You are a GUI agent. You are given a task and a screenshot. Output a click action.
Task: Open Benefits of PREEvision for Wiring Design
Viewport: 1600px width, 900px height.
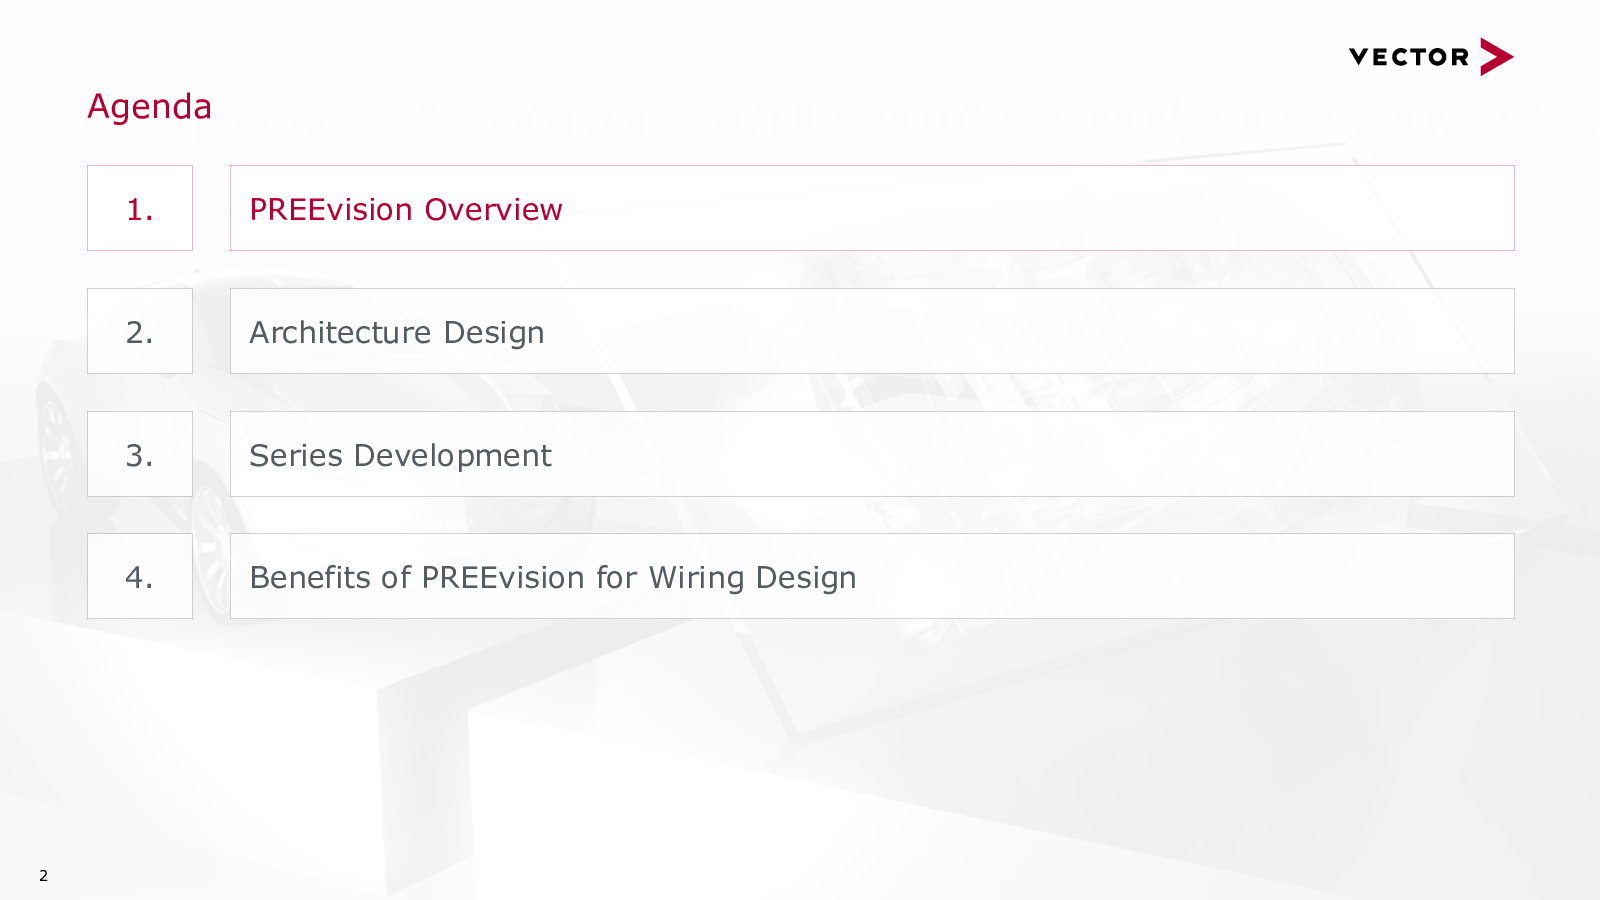click(x=872, y=576)
